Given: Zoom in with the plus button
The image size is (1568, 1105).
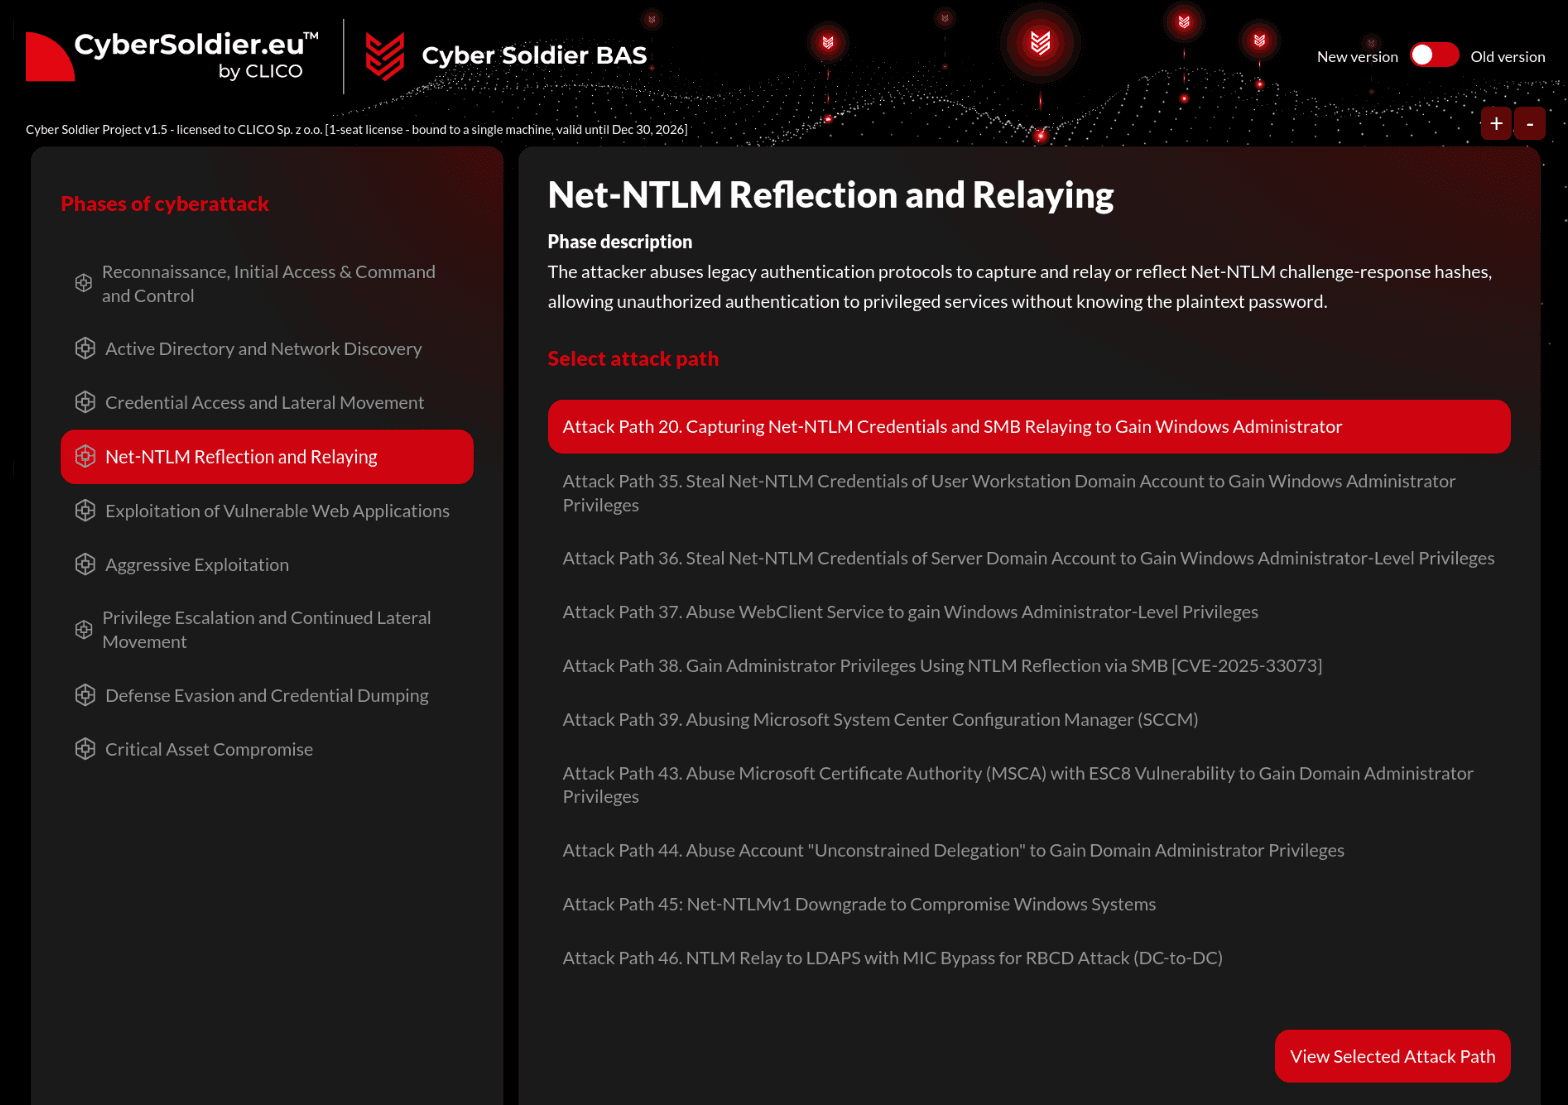Looking at the screenshot, I should 1496,123.
